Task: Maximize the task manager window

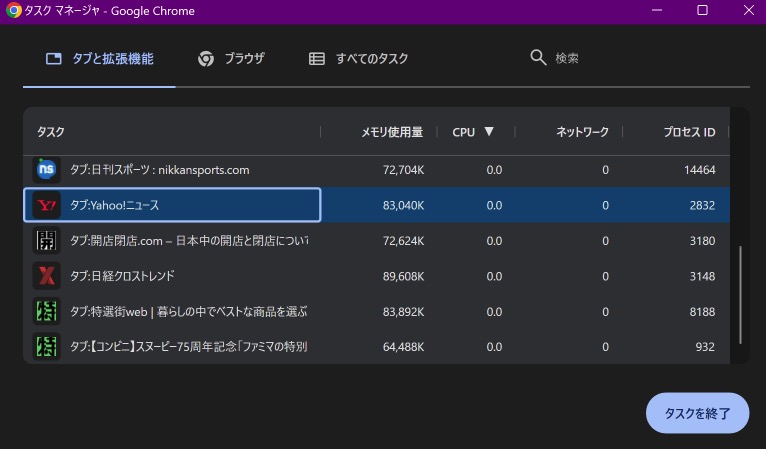Action: (x=702, y=11)
